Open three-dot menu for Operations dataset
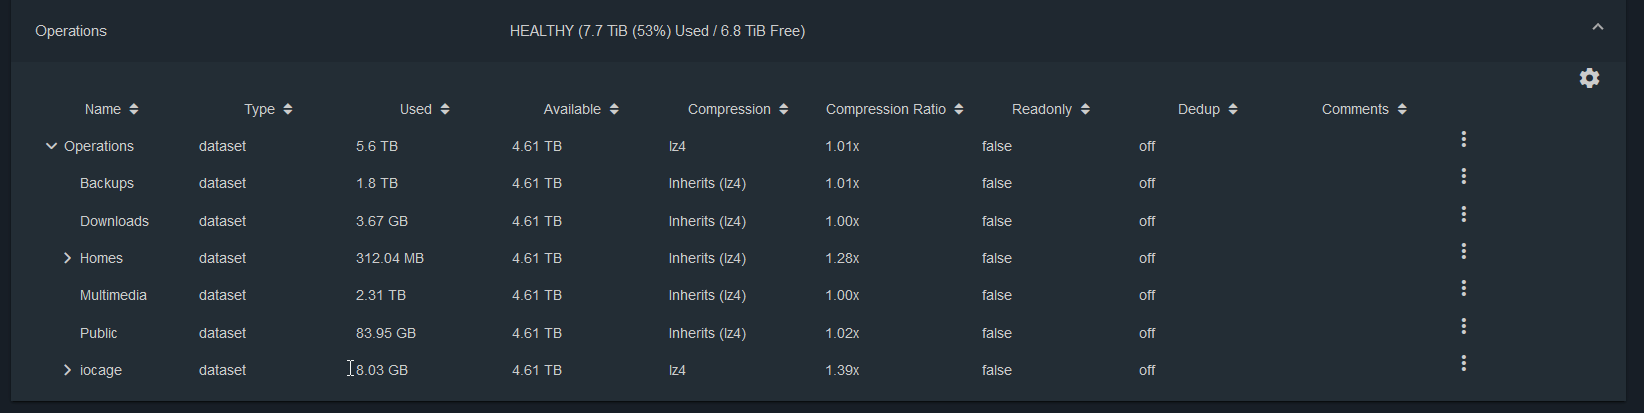 (1463, 139)
